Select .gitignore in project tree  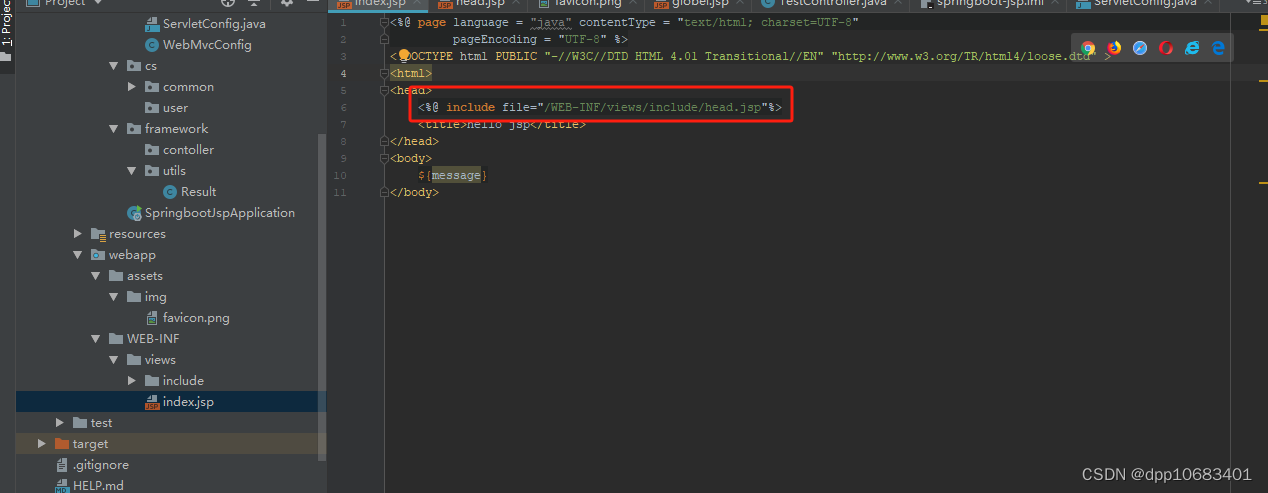[x=100, y=464]
